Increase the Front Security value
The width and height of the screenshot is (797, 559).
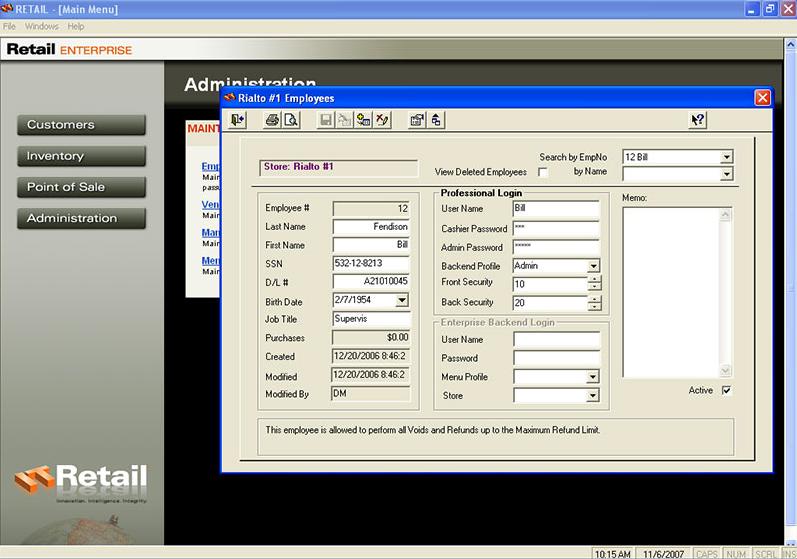tap(594, 280)
